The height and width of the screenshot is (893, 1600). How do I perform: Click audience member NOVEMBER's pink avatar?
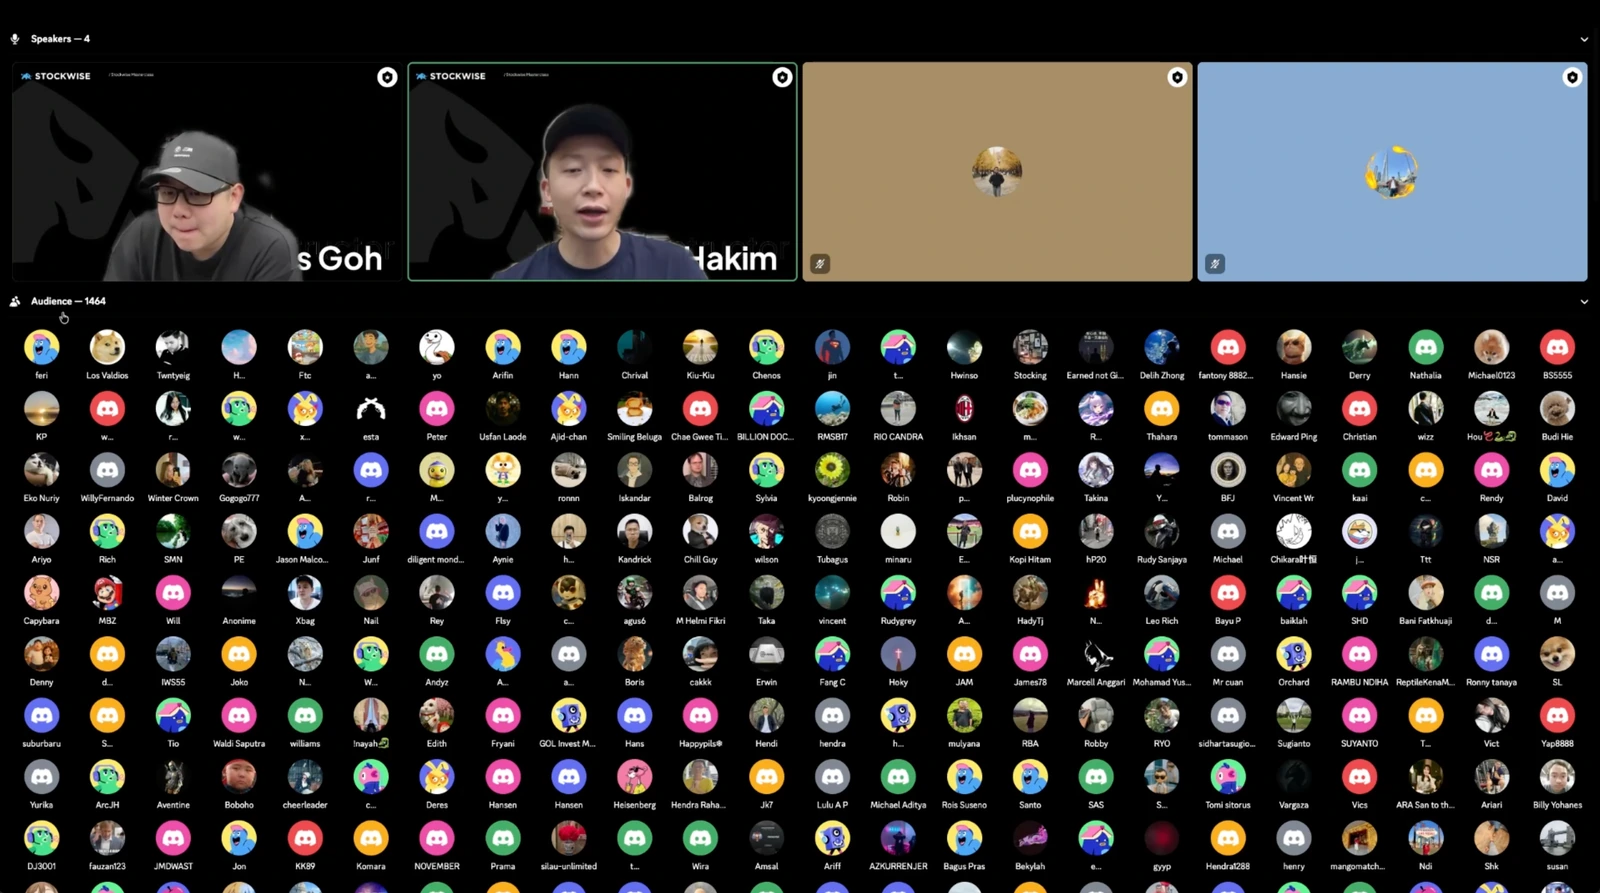(437, 838)
